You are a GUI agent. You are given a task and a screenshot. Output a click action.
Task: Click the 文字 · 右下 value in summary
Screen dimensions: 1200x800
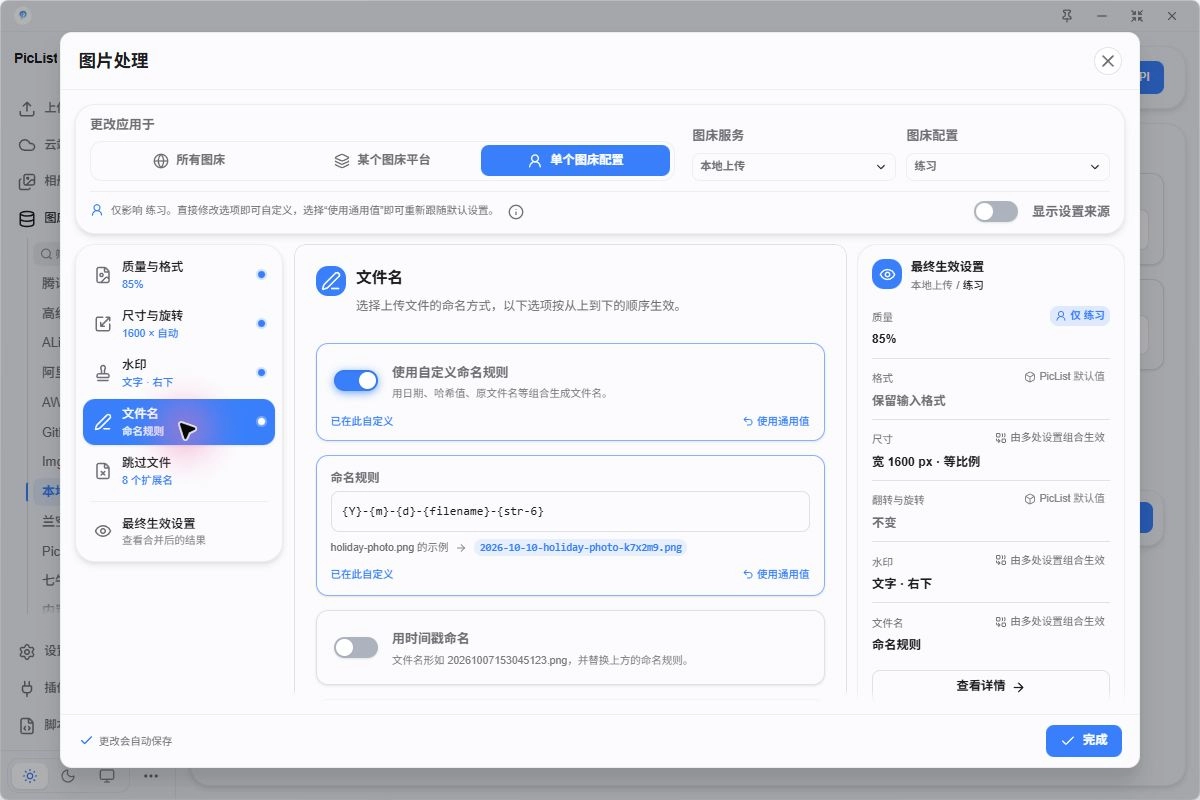click(x=902, y=583)
